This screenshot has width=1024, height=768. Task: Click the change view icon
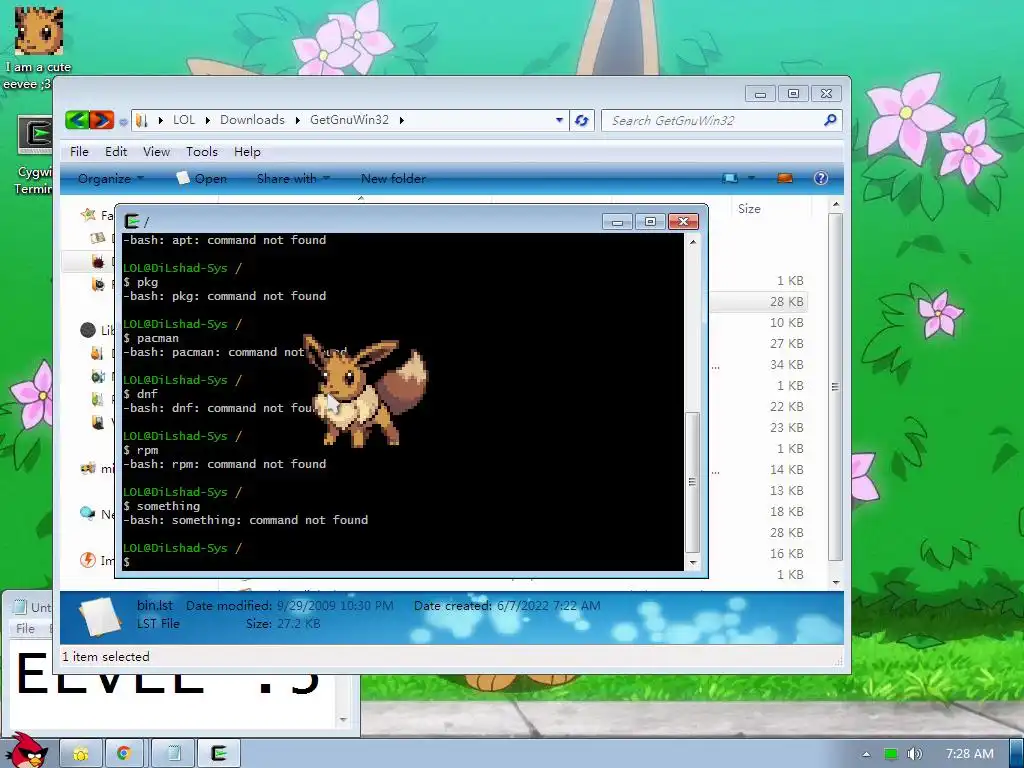pyautogui.click(x=730, y=178)
